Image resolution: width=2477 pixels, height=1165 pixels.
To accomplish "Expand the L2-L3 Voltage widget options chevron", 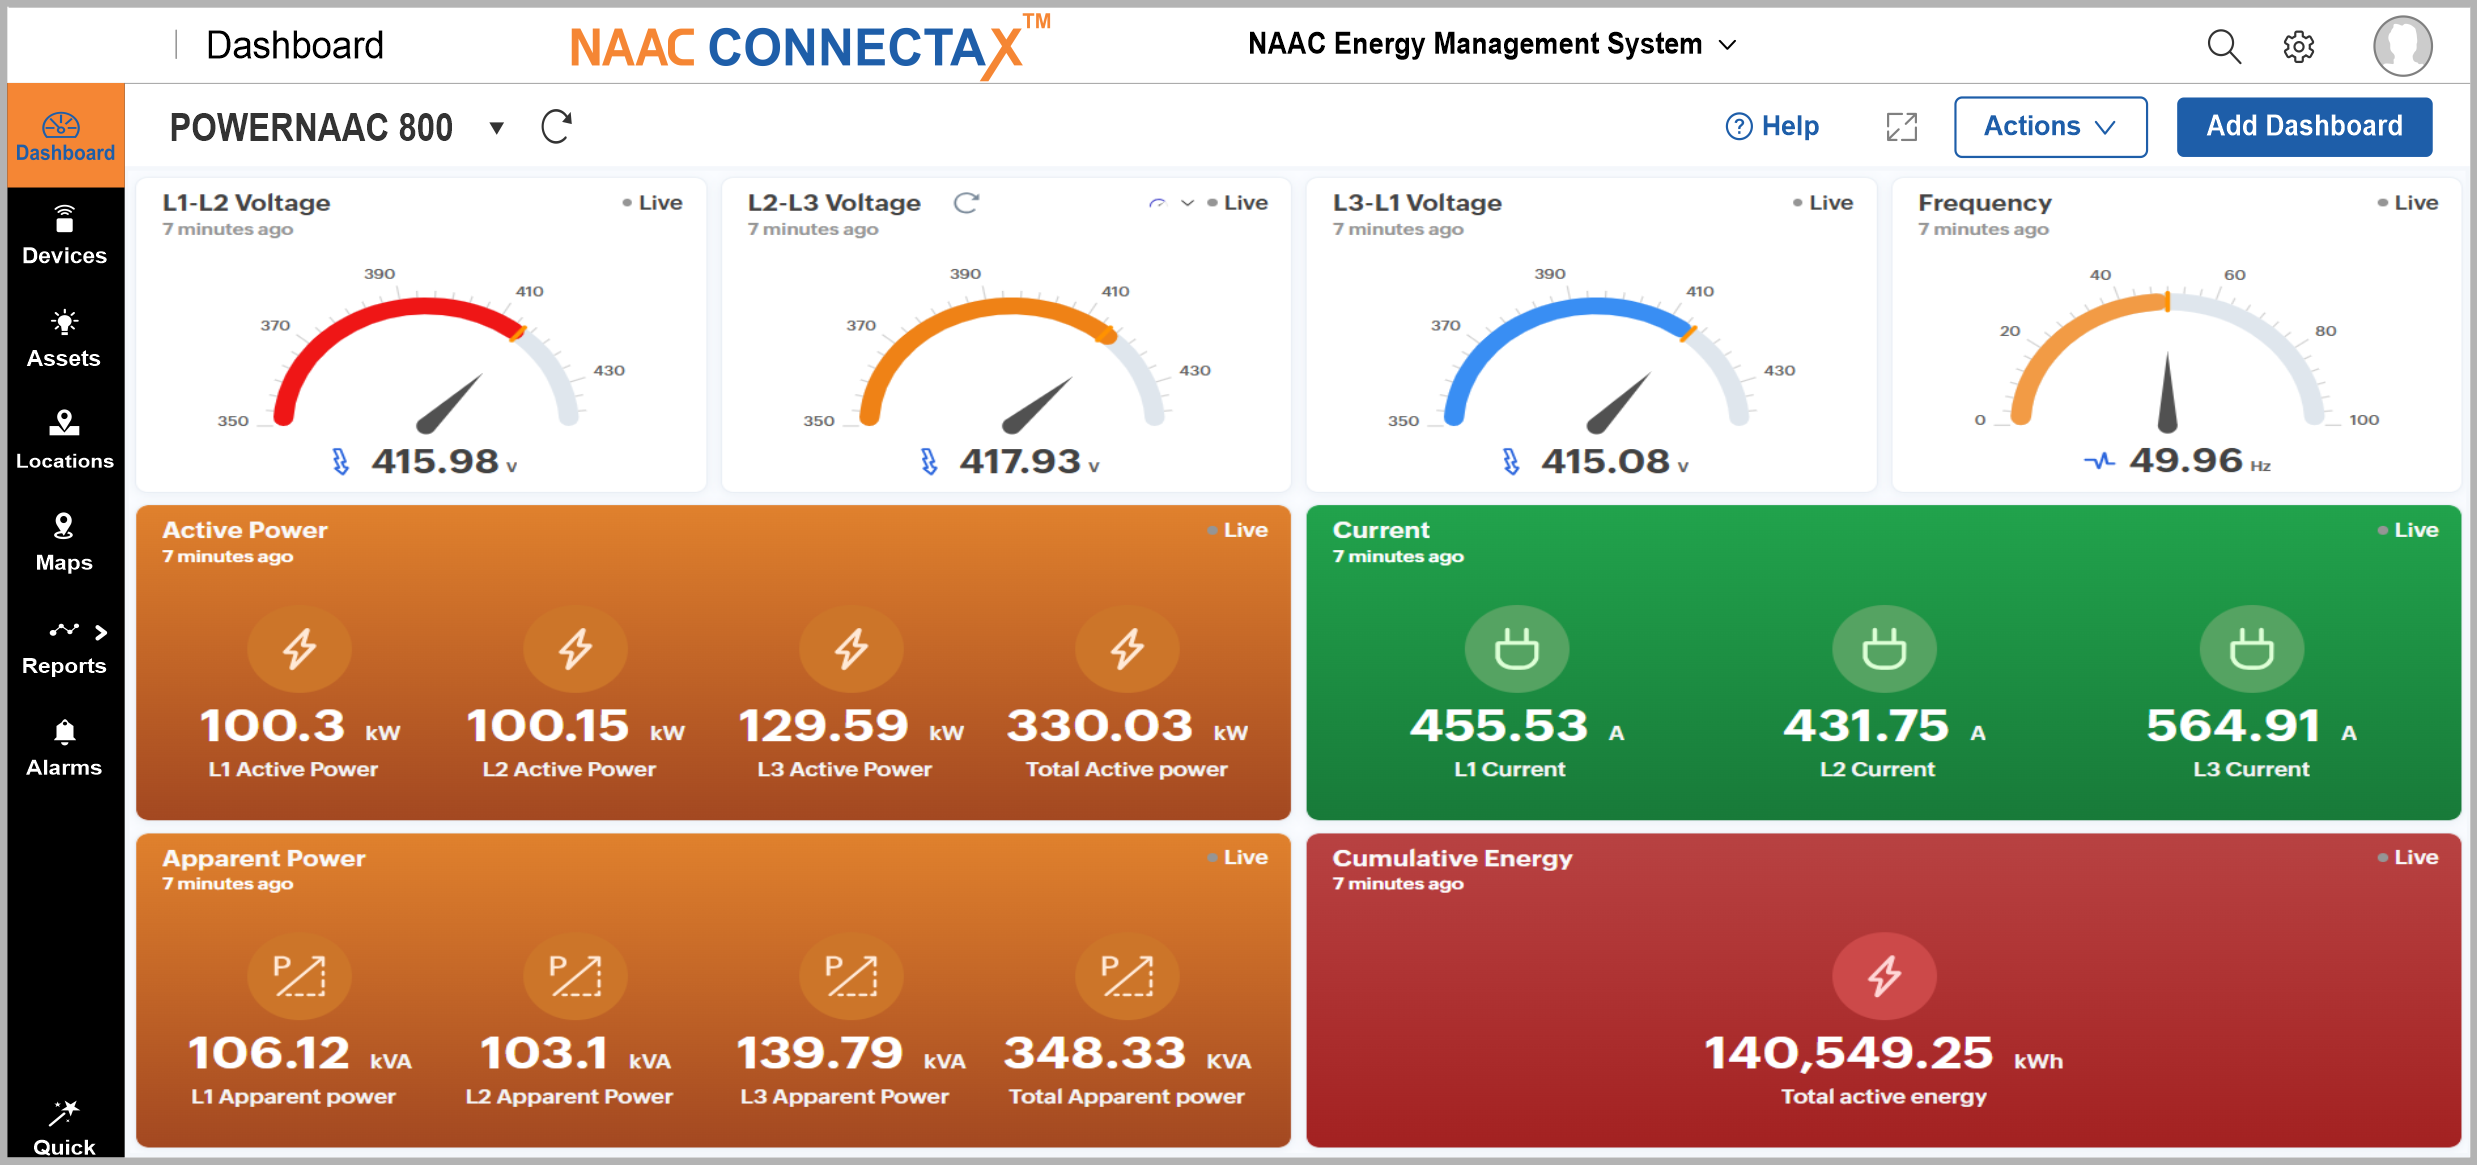I will pos(1188,203).
